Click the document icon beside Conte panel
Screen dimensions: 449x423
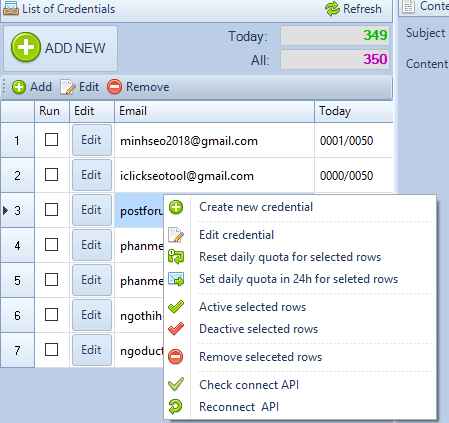click(408, 6)
